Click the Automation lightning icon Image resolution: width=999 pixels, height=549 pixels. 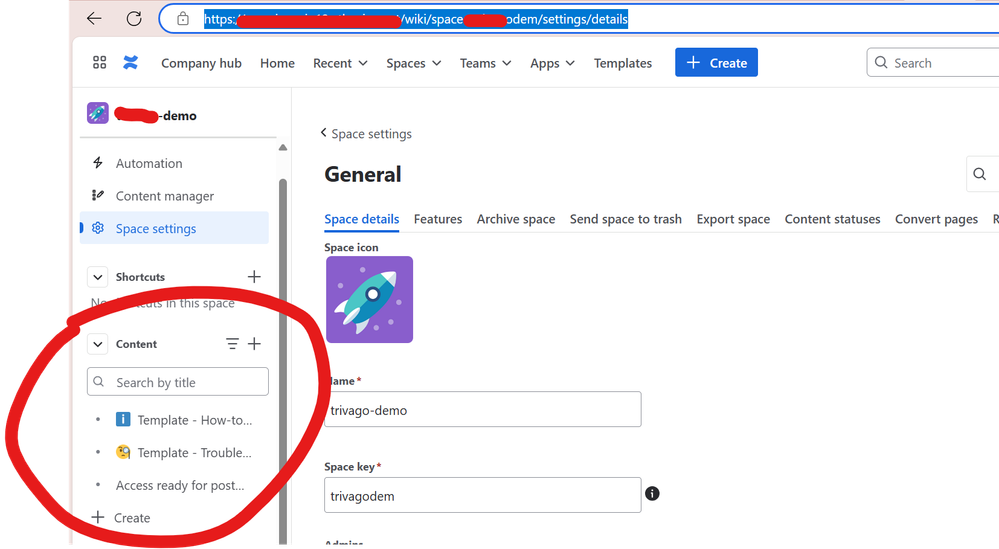point(97,162)
